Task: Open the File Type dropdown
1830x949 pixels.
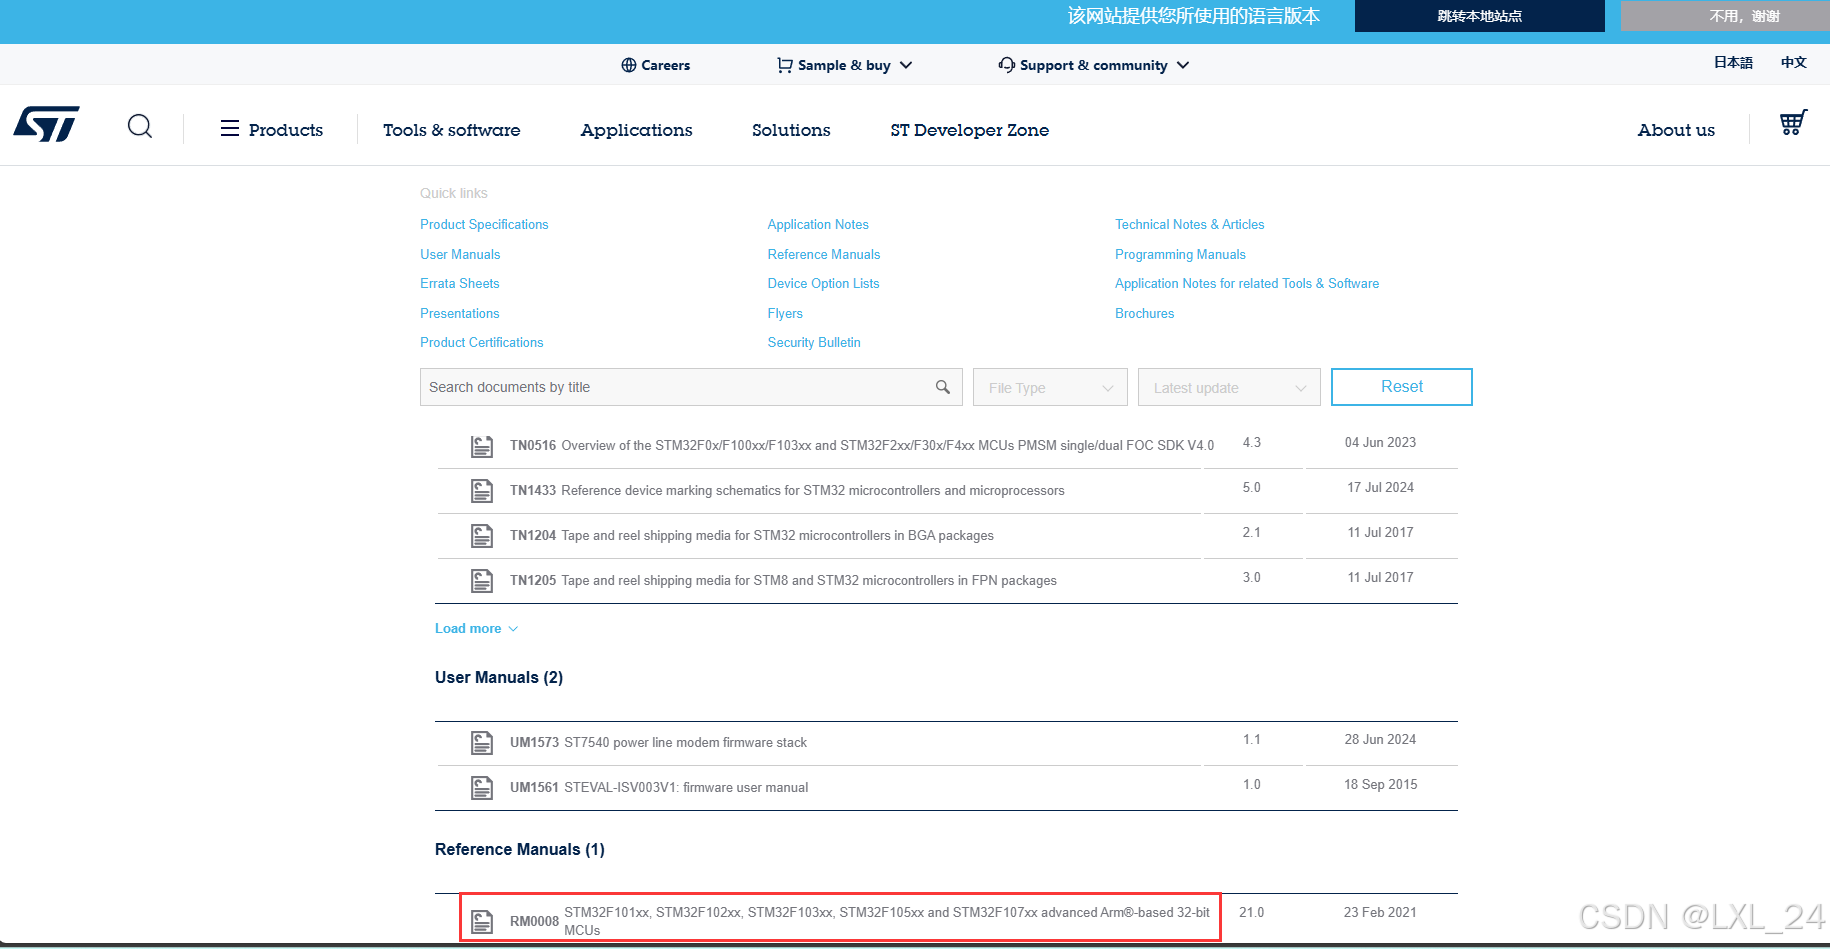Action: pyautogui.click(x=1050, y=387)
